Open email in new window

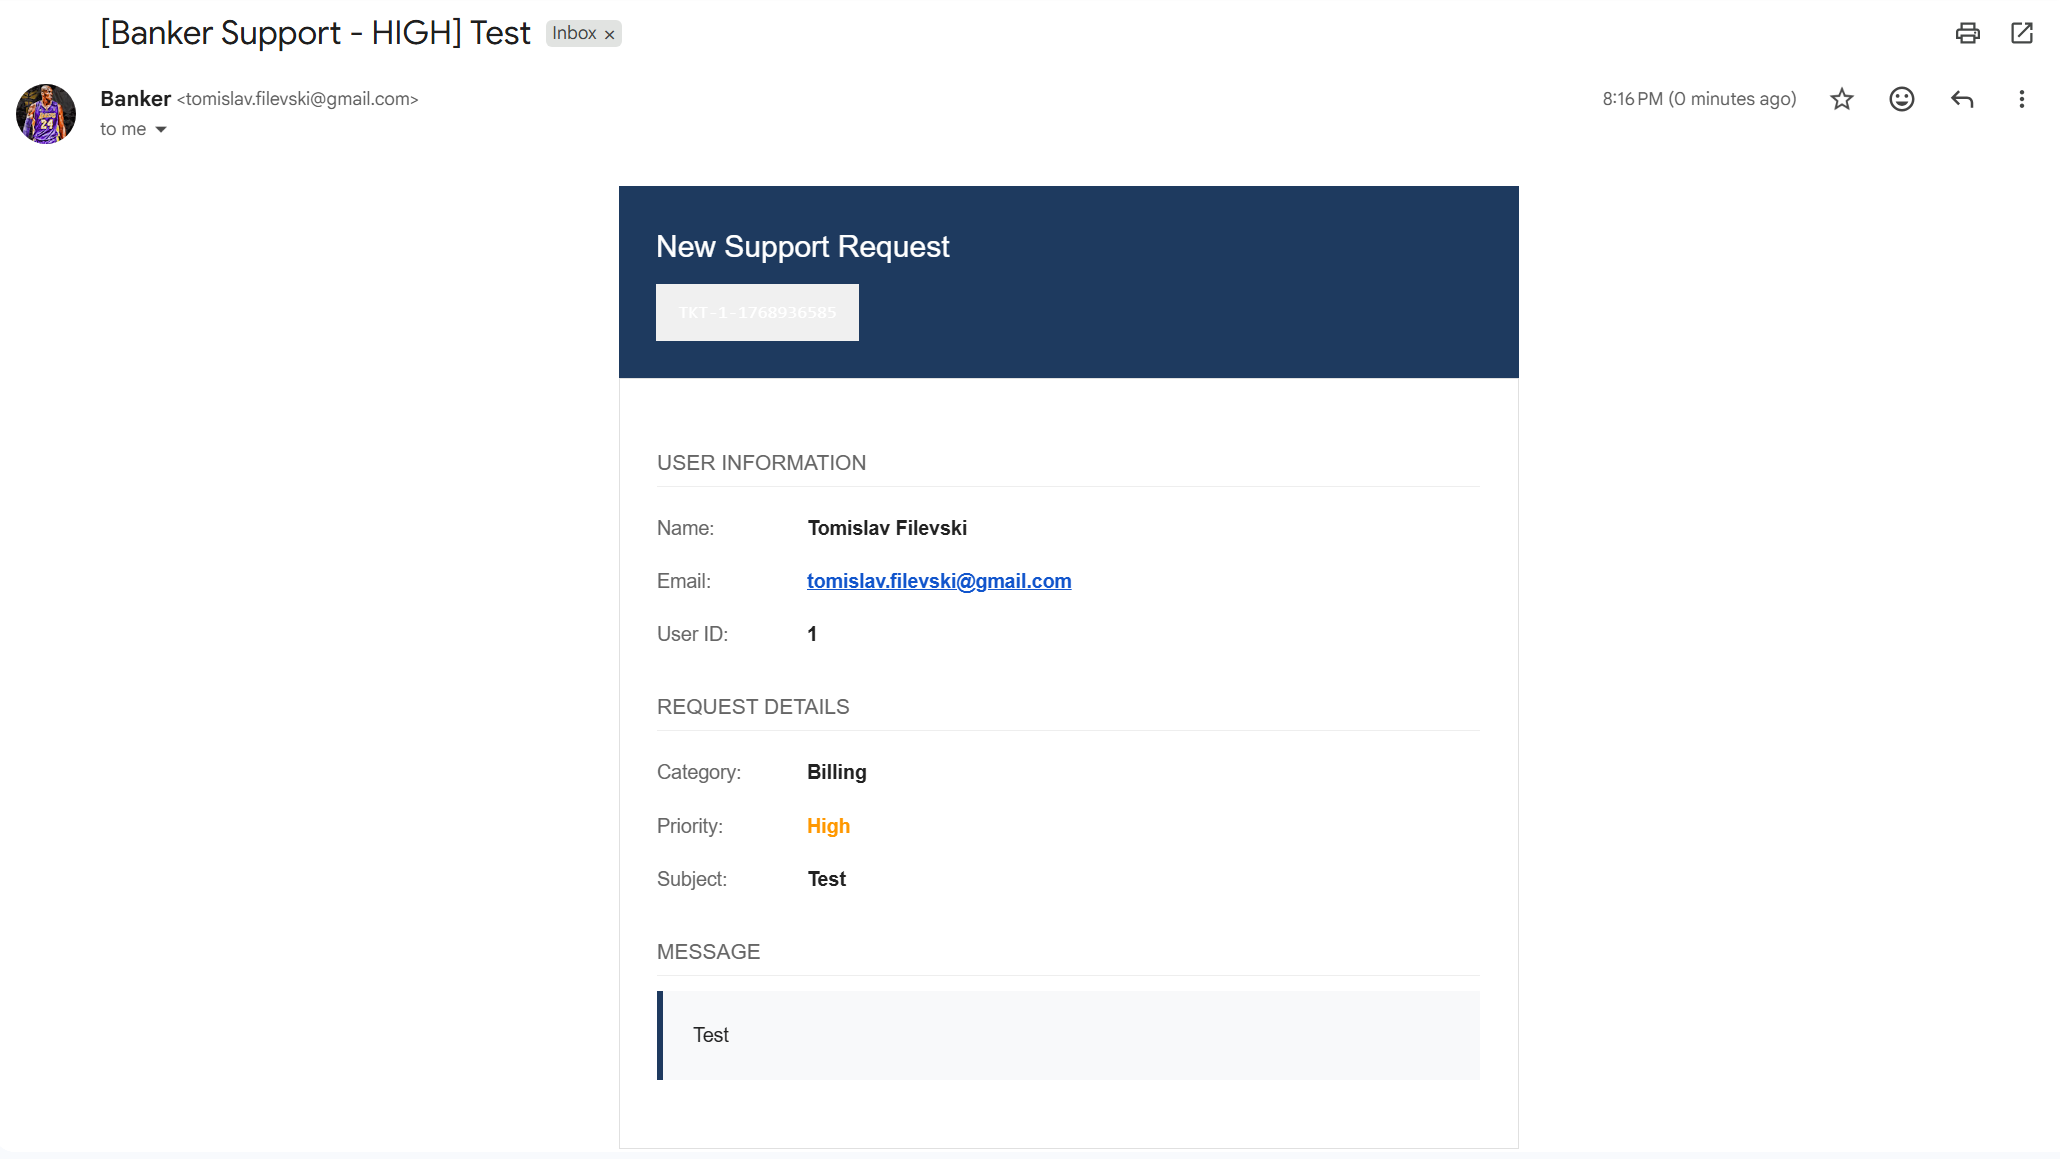click(2021, 33)
